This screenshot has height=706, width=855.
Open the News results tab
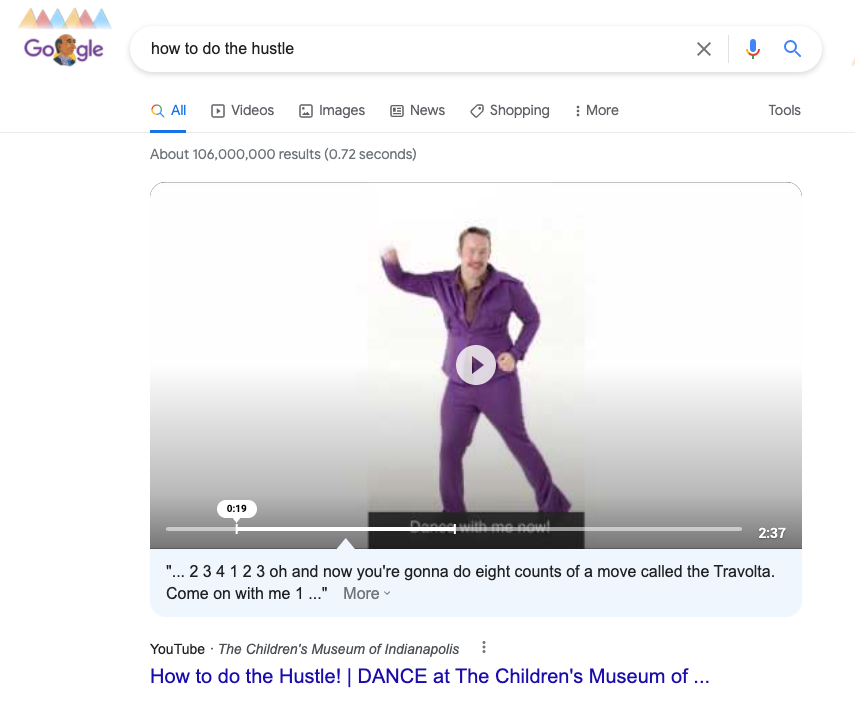click(417, 111)
